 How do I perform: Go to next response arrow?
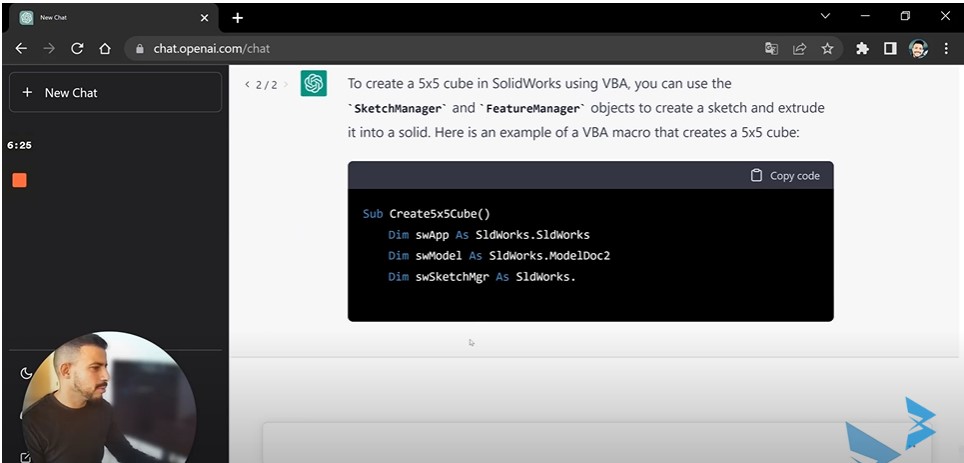286,84
